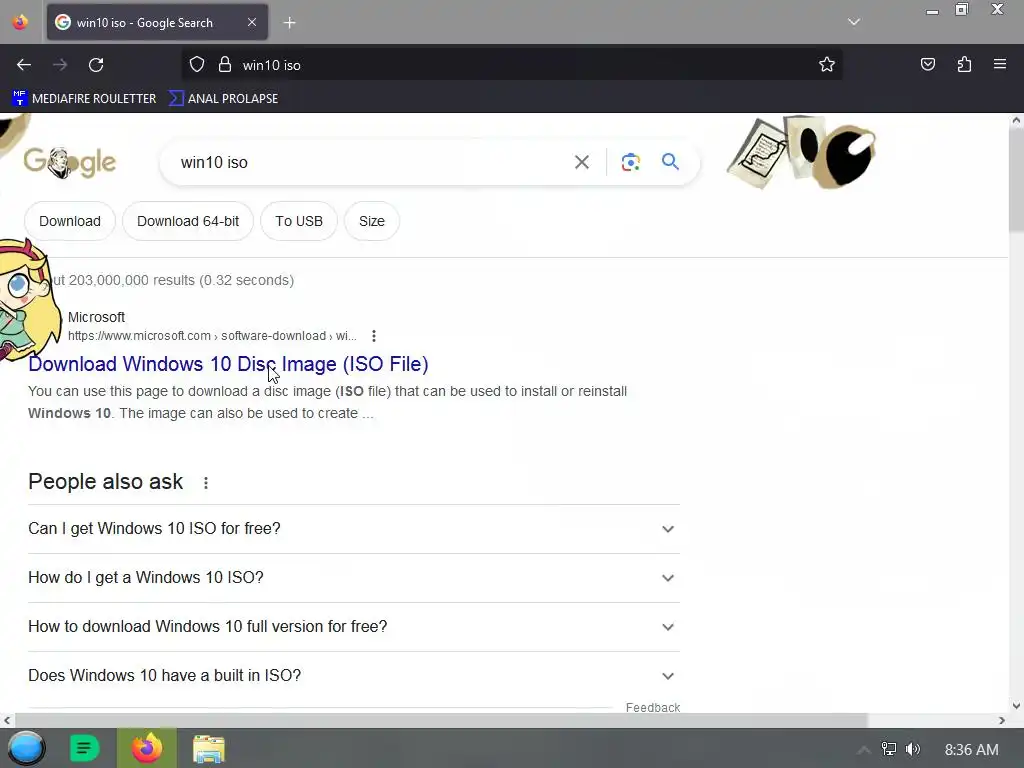This screenshot has width=1024, height=768.
Task: Open the clock showing 8:36 AM
Action: pyautogui.click(x=971, y=750)
